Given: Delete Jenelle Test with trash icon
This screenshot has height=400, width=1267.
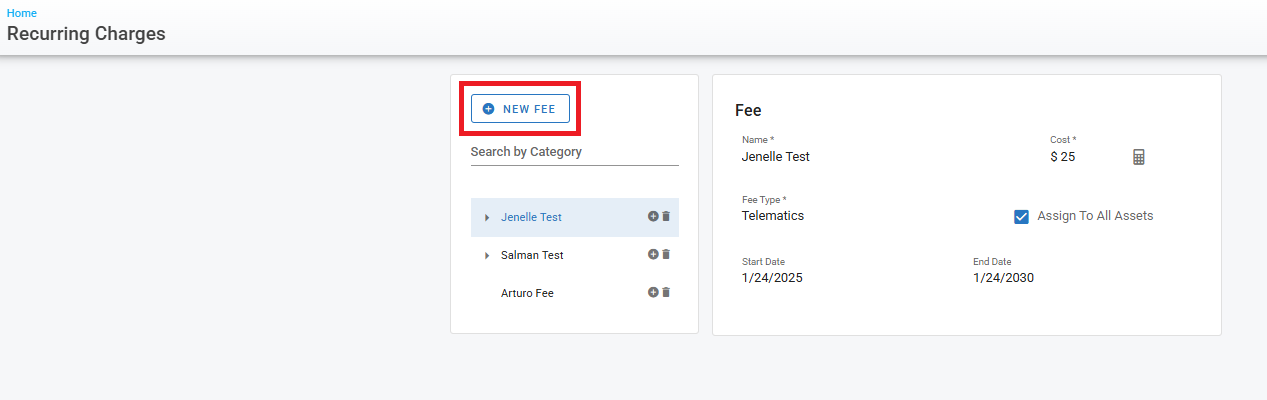Looking at the screenshot, I should 666,216.
